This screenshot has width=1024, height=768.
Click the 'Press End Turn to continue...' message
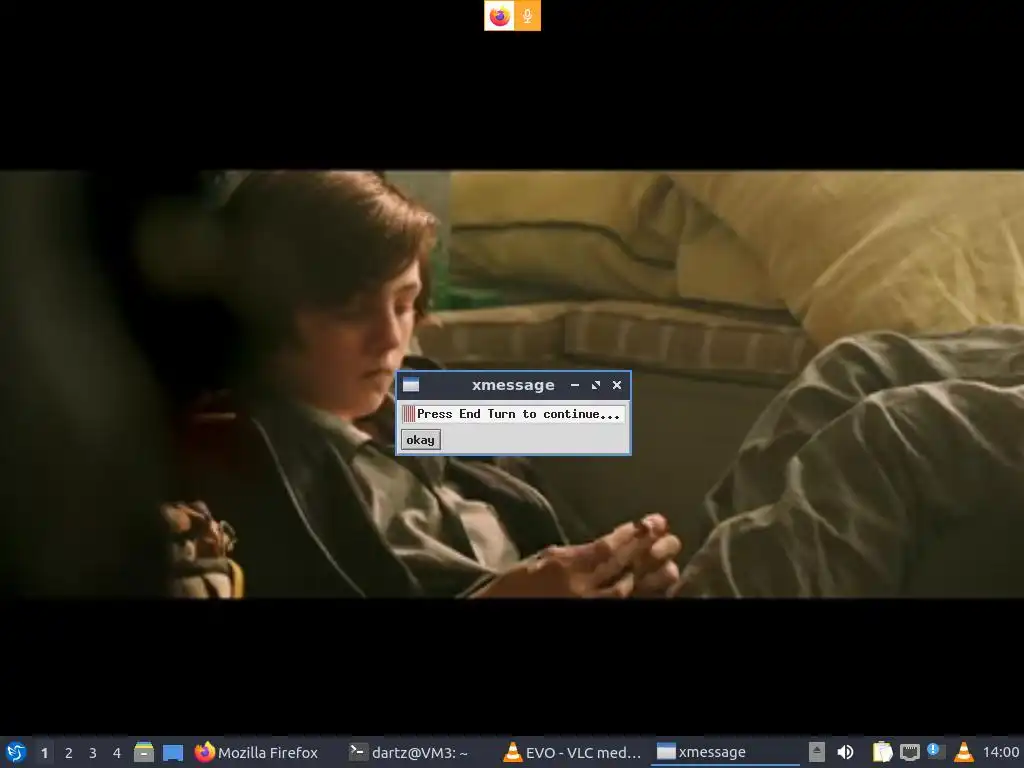[518, 414]
